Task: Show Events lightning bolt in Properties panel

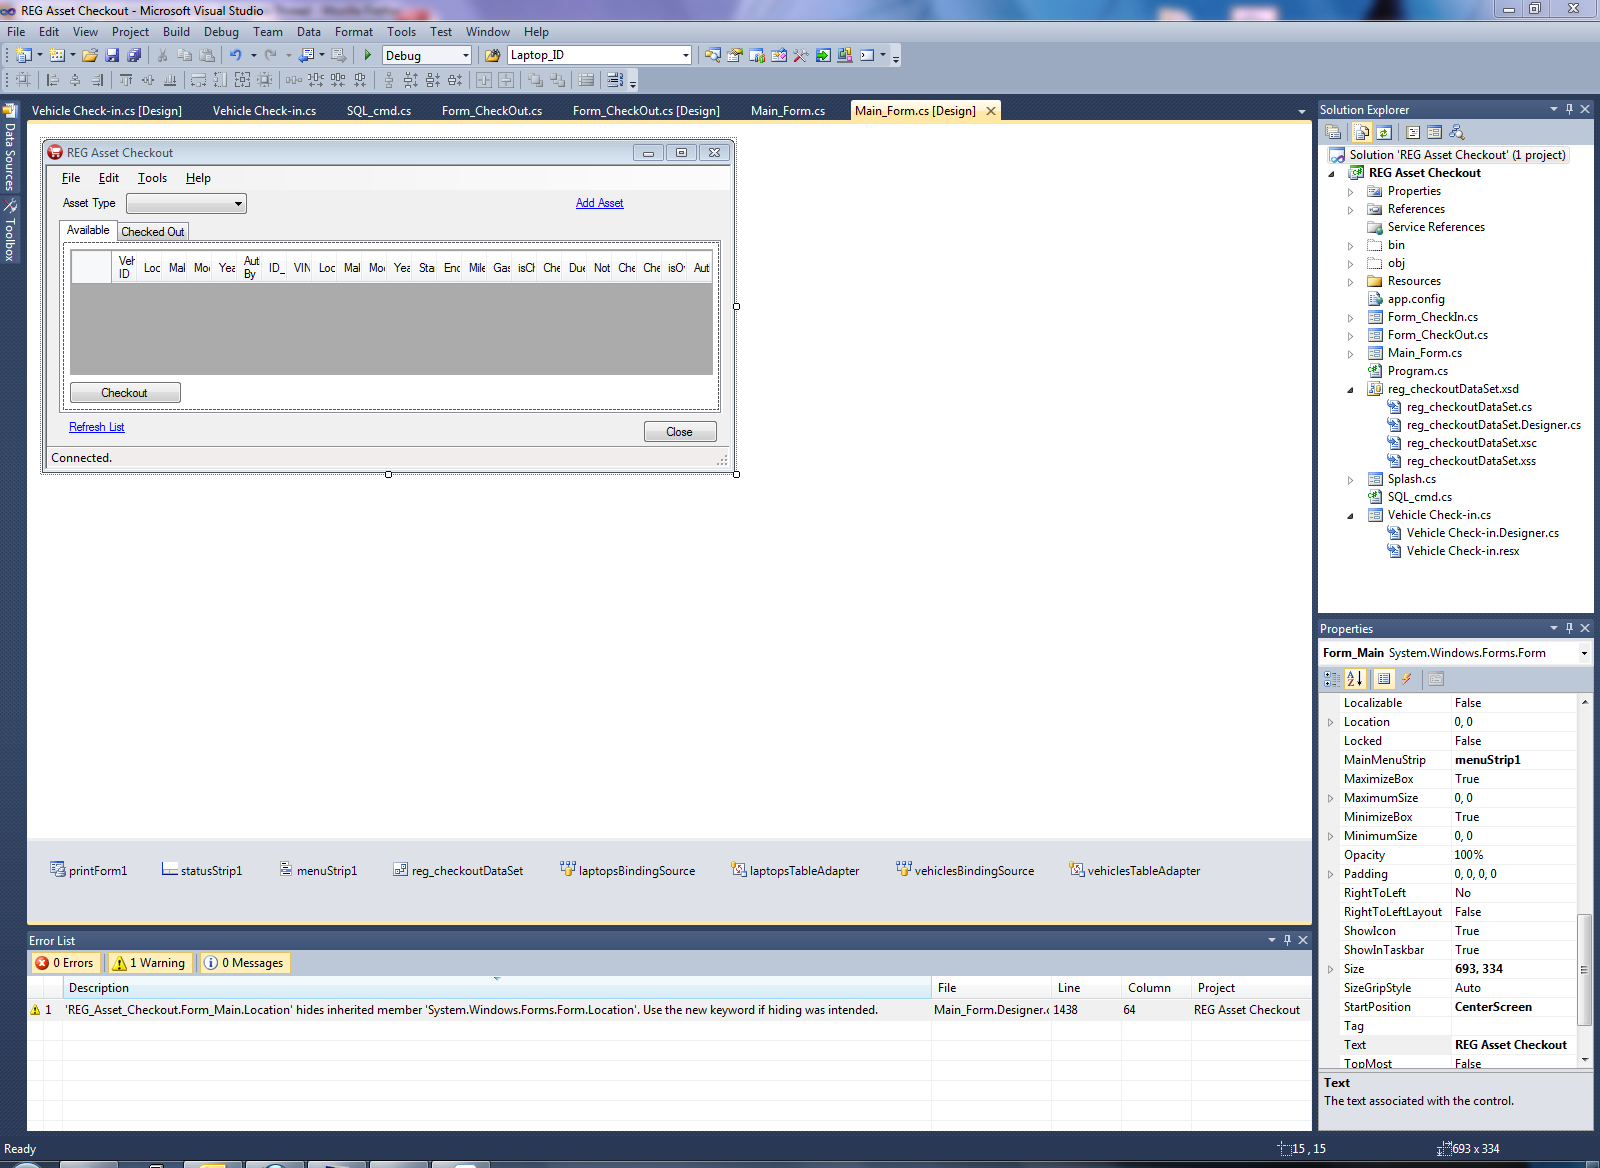Action: pos(1406,679)
